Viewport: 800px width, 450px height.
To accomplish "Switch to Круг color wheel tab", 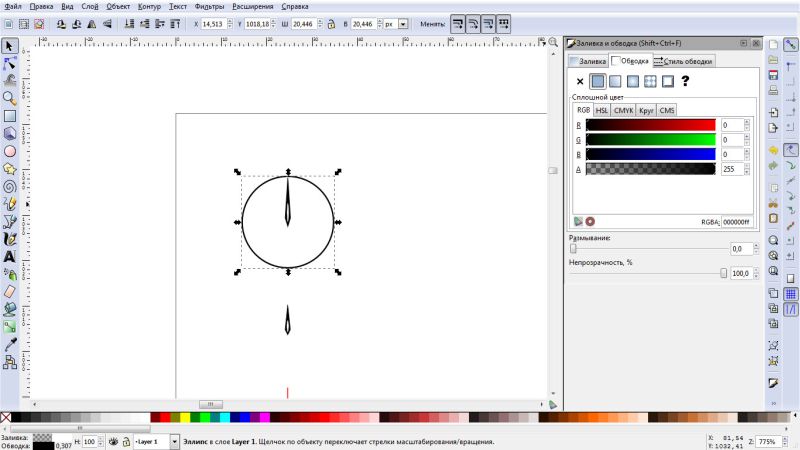I will (x=646, y=110).
